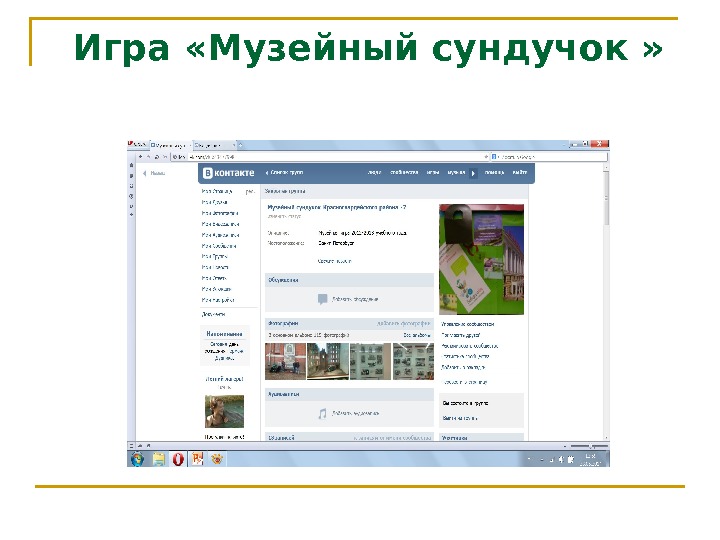Viewport: 720px width, 540px height.
Task: Click the browser Forward arrow
Action: click(x=148, y=157)
